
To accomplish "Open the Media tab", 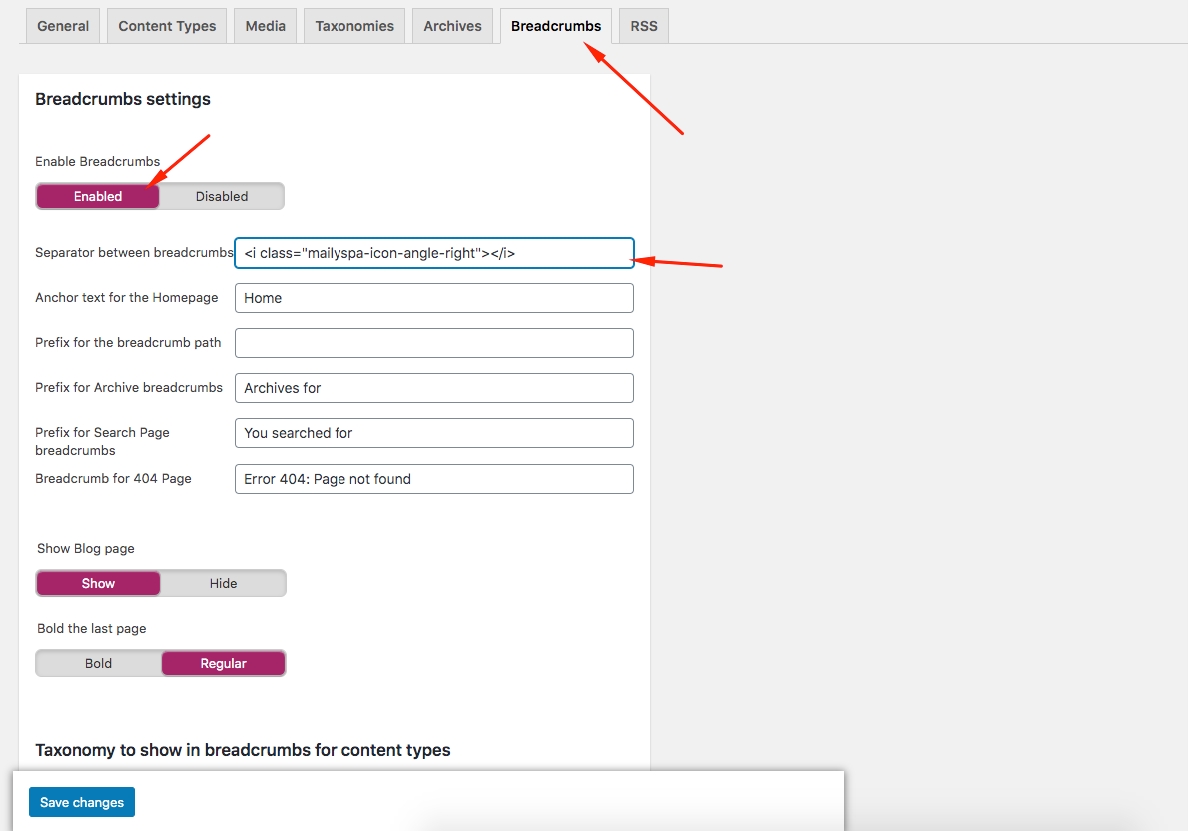I will pos(265,26).
